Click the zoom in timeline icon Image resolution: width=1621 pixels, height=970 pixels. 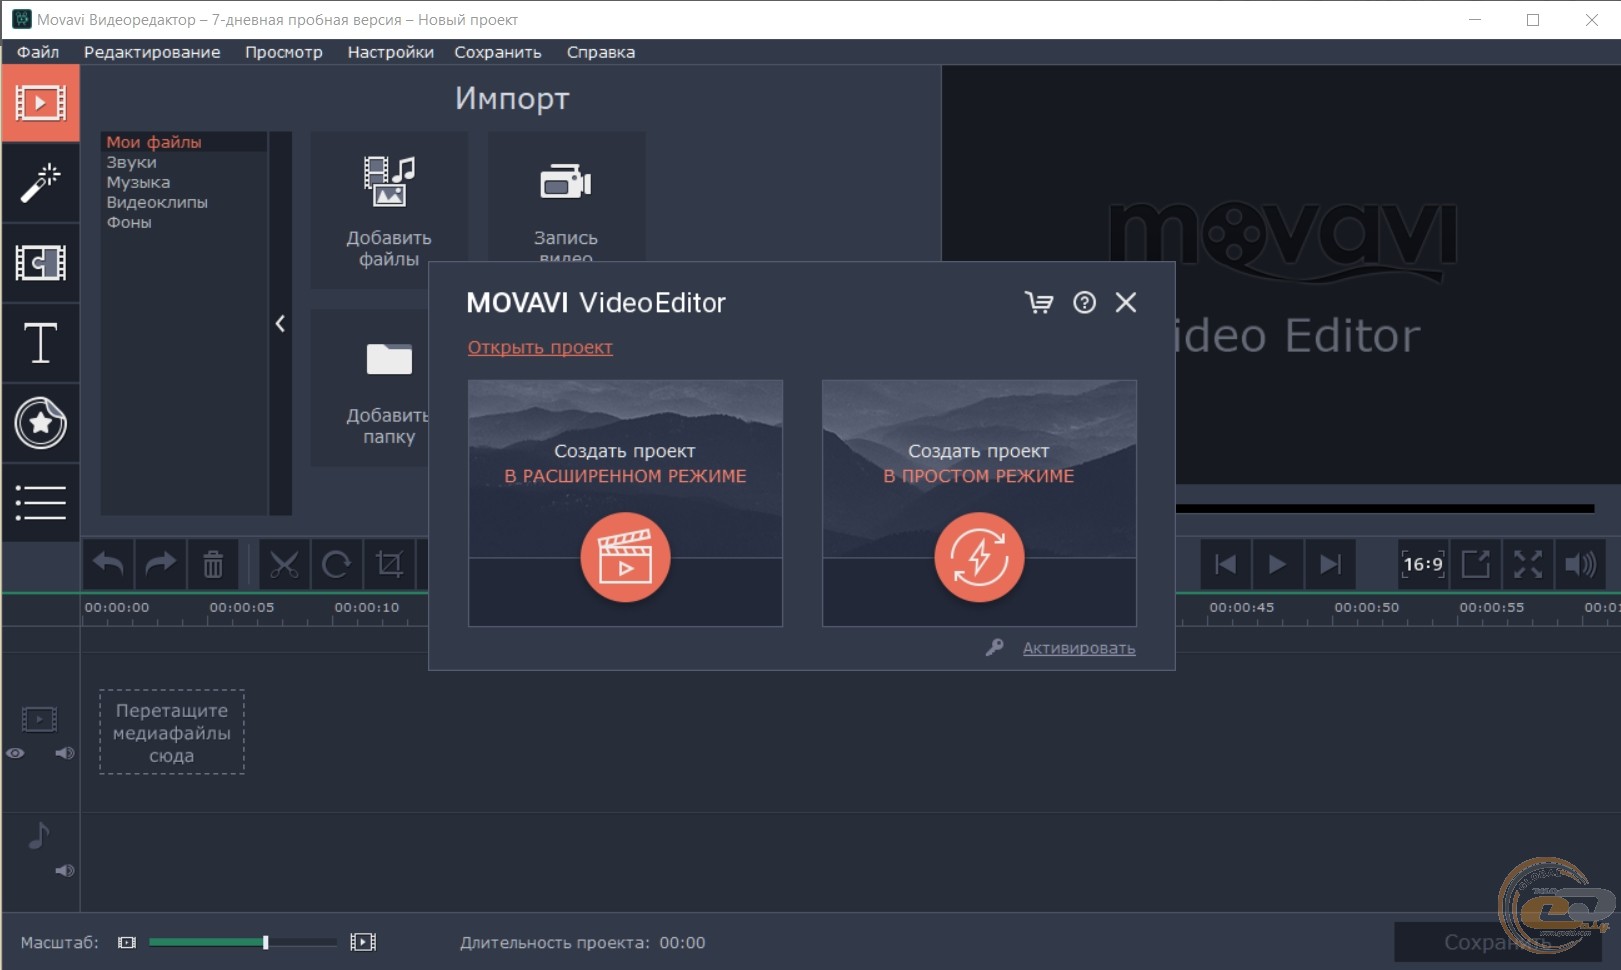363,942
